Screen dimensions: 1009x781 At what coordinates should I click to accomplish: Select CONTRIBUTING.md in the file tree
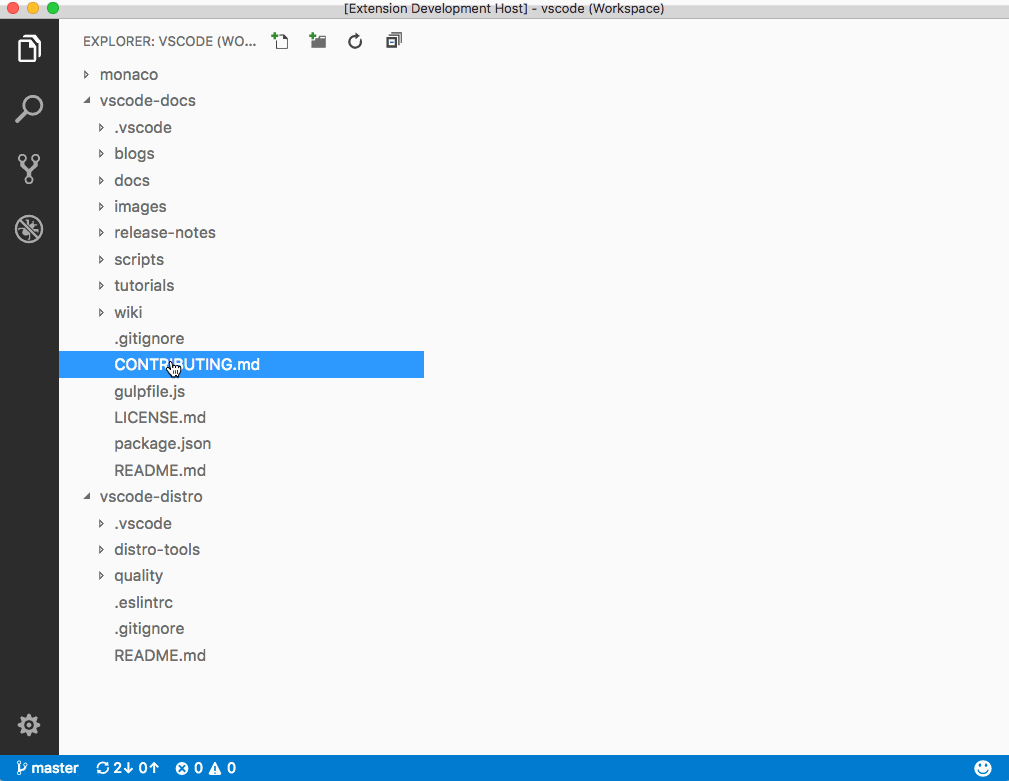click(x=186, y=364)
